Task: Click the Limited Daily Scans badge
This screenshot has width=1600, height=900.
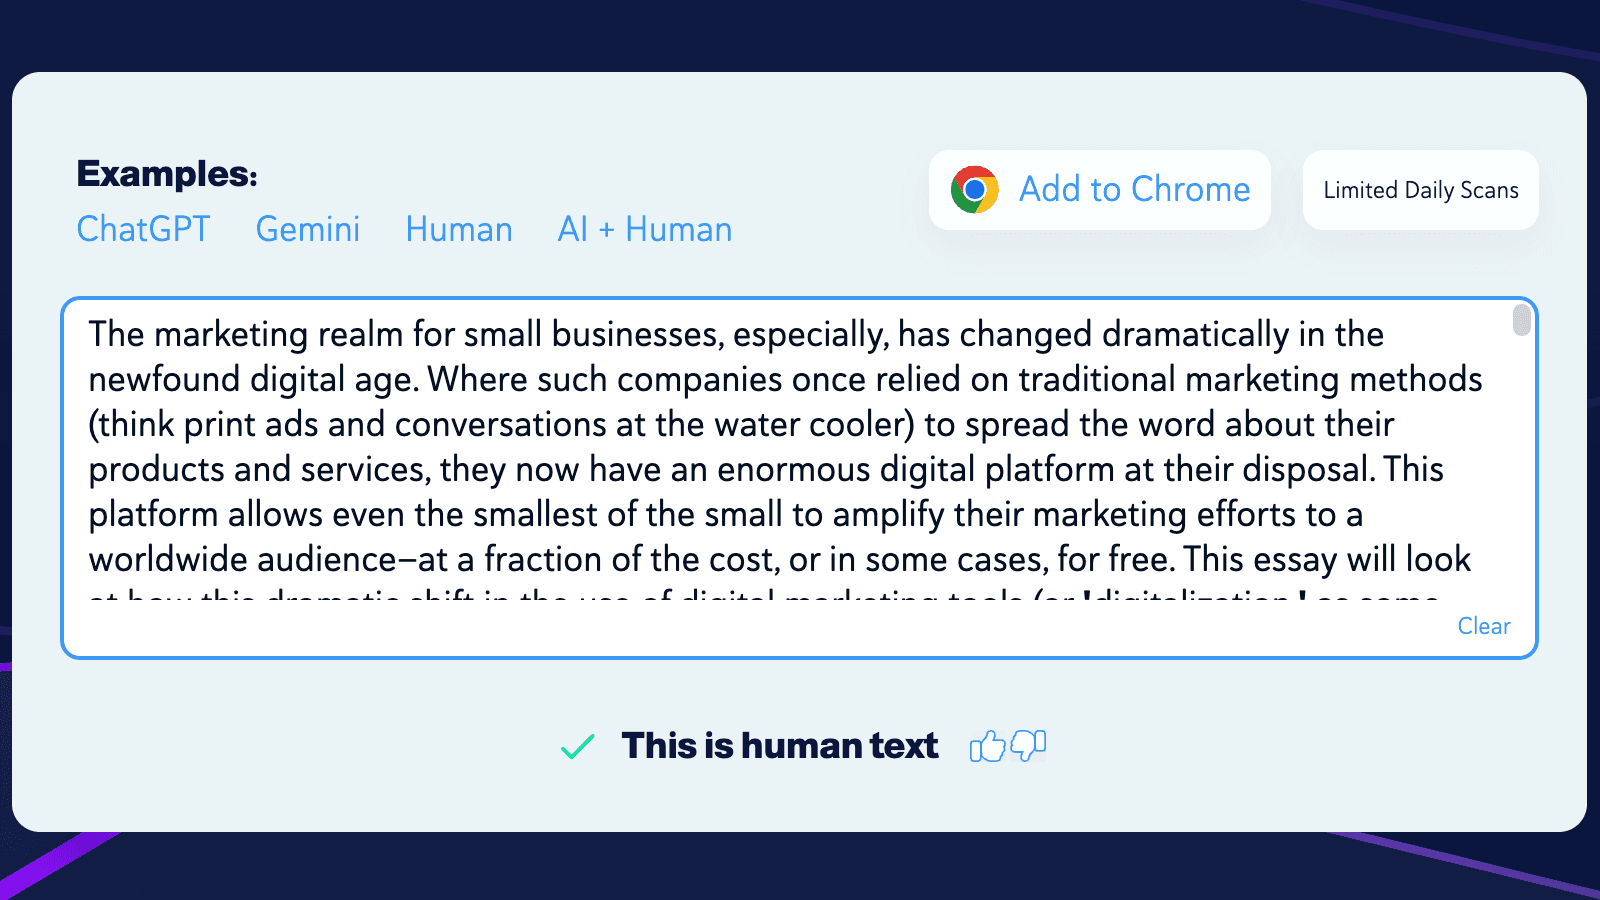Action: pos(1420,189)
